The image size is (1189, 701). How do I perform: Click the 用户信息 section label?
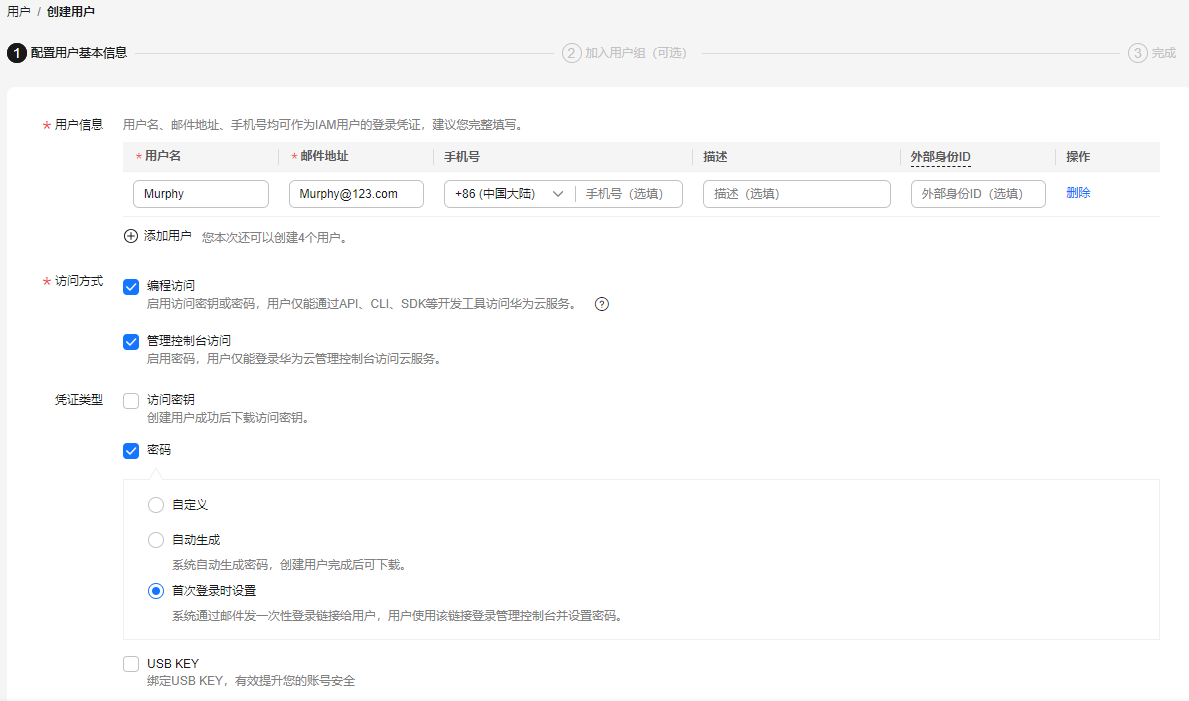79,125
